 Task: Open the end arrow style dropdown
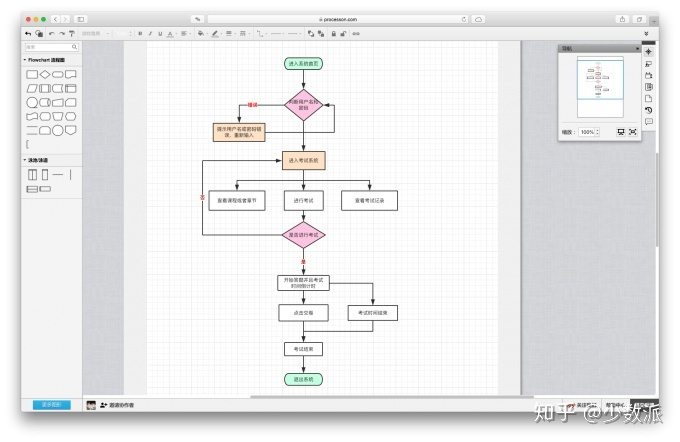[x=294, y=33]
